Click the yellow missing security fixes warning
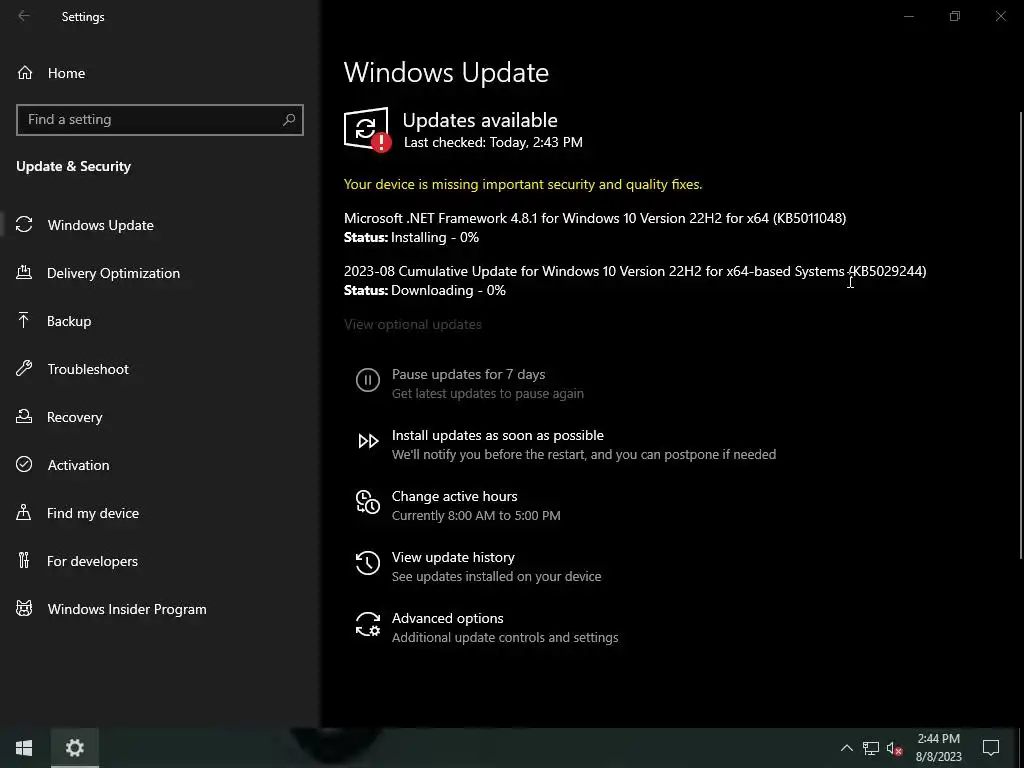Image resolution: width=1024 pixels, height=768 pixels. pyautogui.click(x=523, y=184)
